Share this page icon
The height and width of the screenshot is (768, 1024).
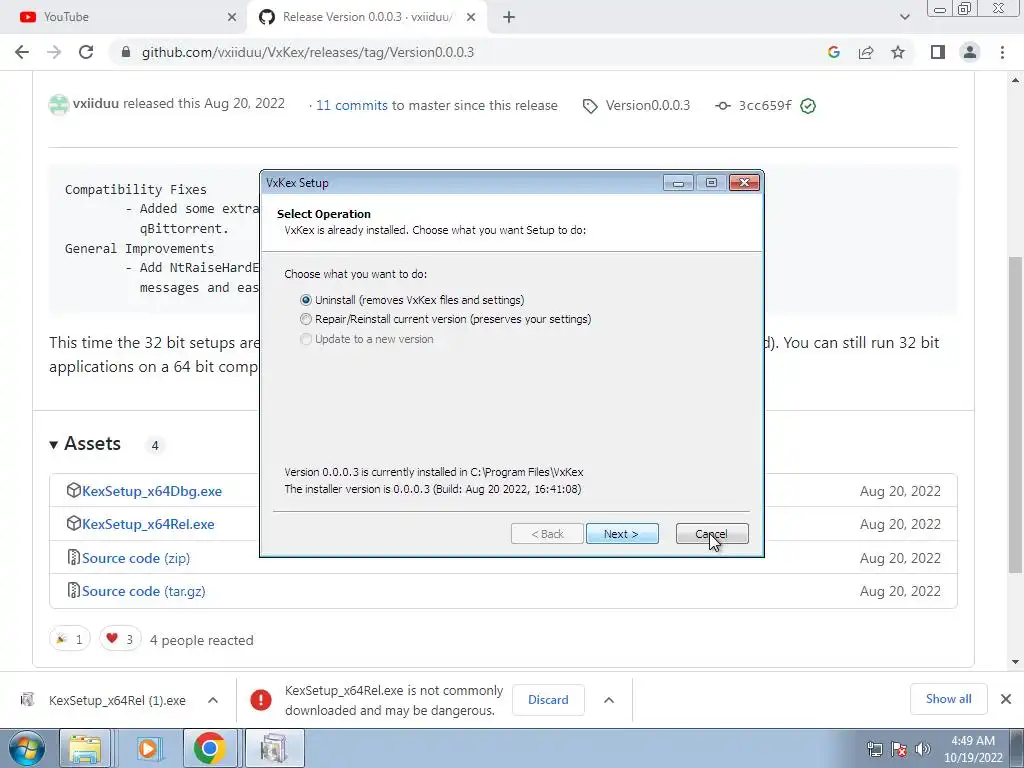click(x=866, y=52)
